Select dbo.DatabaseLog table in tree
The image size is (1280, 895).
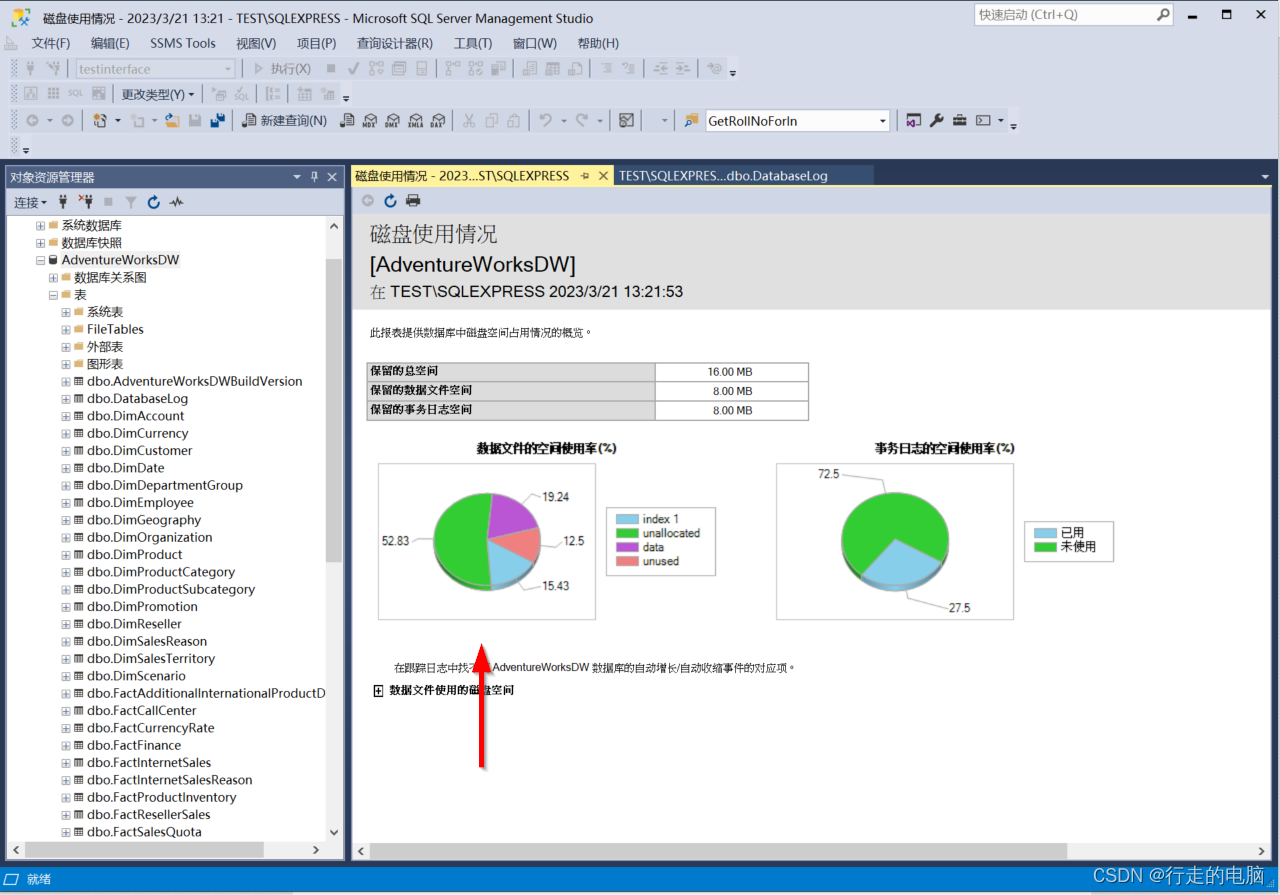point(137,399)
